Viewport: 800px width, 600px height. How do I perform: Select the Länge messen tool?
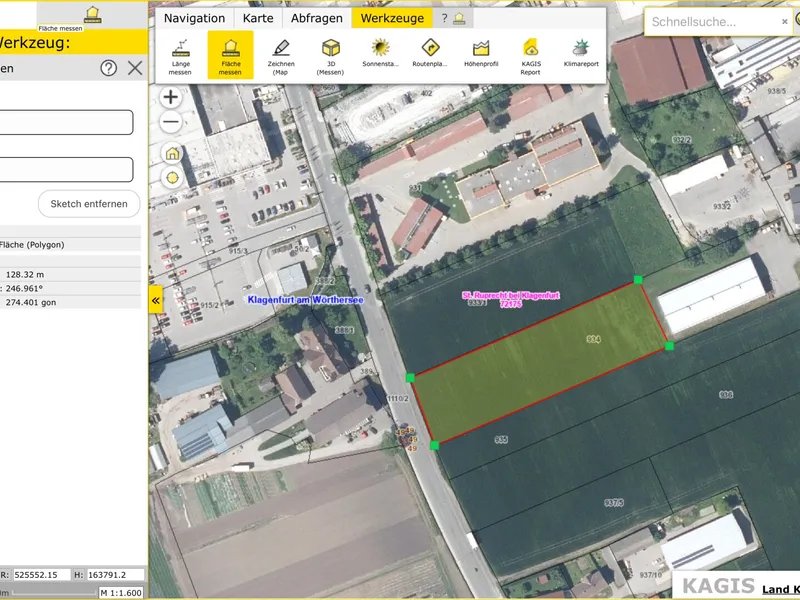[180, 55]
